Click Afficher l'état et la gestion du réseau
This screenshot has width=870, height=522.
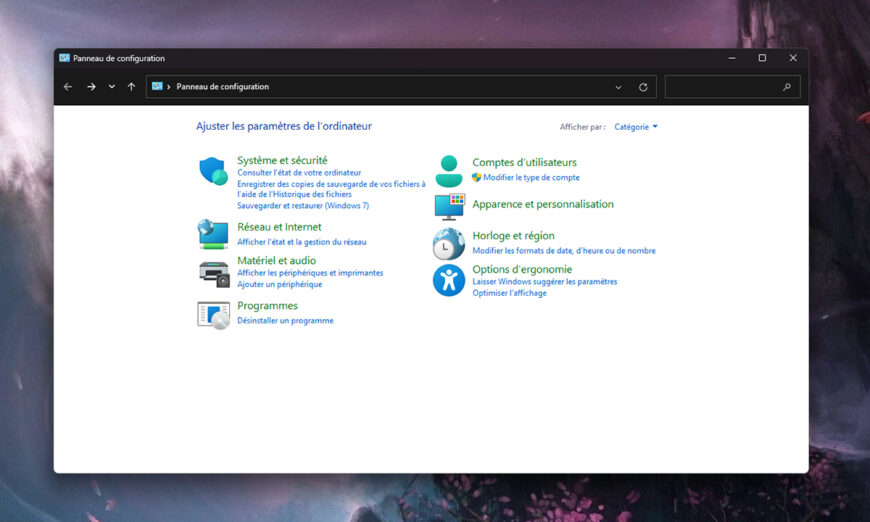coord(302,242)
